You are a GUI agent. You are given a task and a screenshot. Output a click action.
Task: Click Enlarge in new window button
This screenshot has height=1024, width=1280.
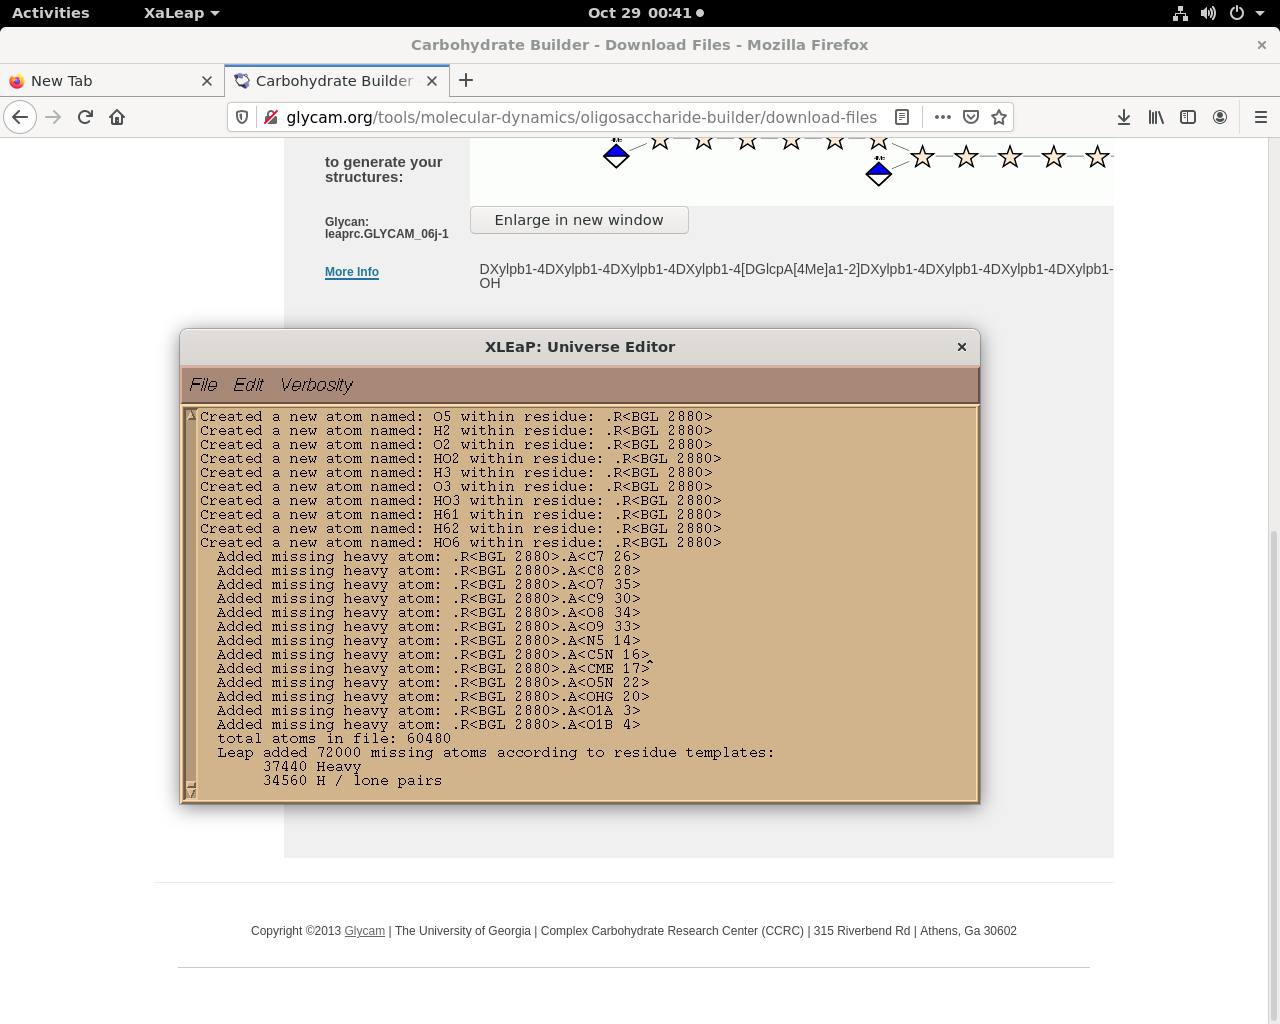coord(579,220)
